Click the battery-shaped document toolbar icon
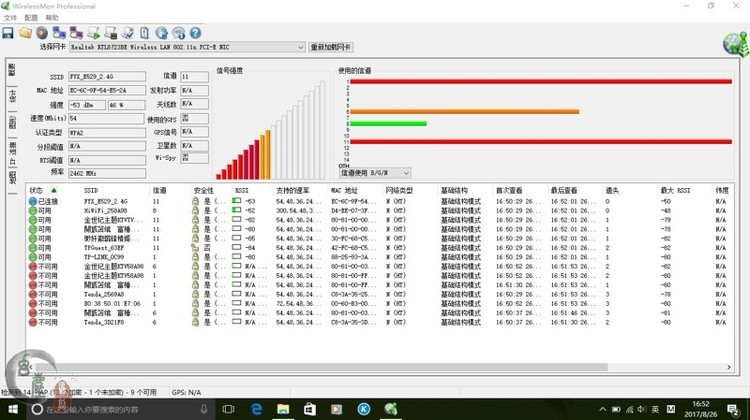Image resolution: width=750 pixels, height=420 pixels. (x=144, y=33)
